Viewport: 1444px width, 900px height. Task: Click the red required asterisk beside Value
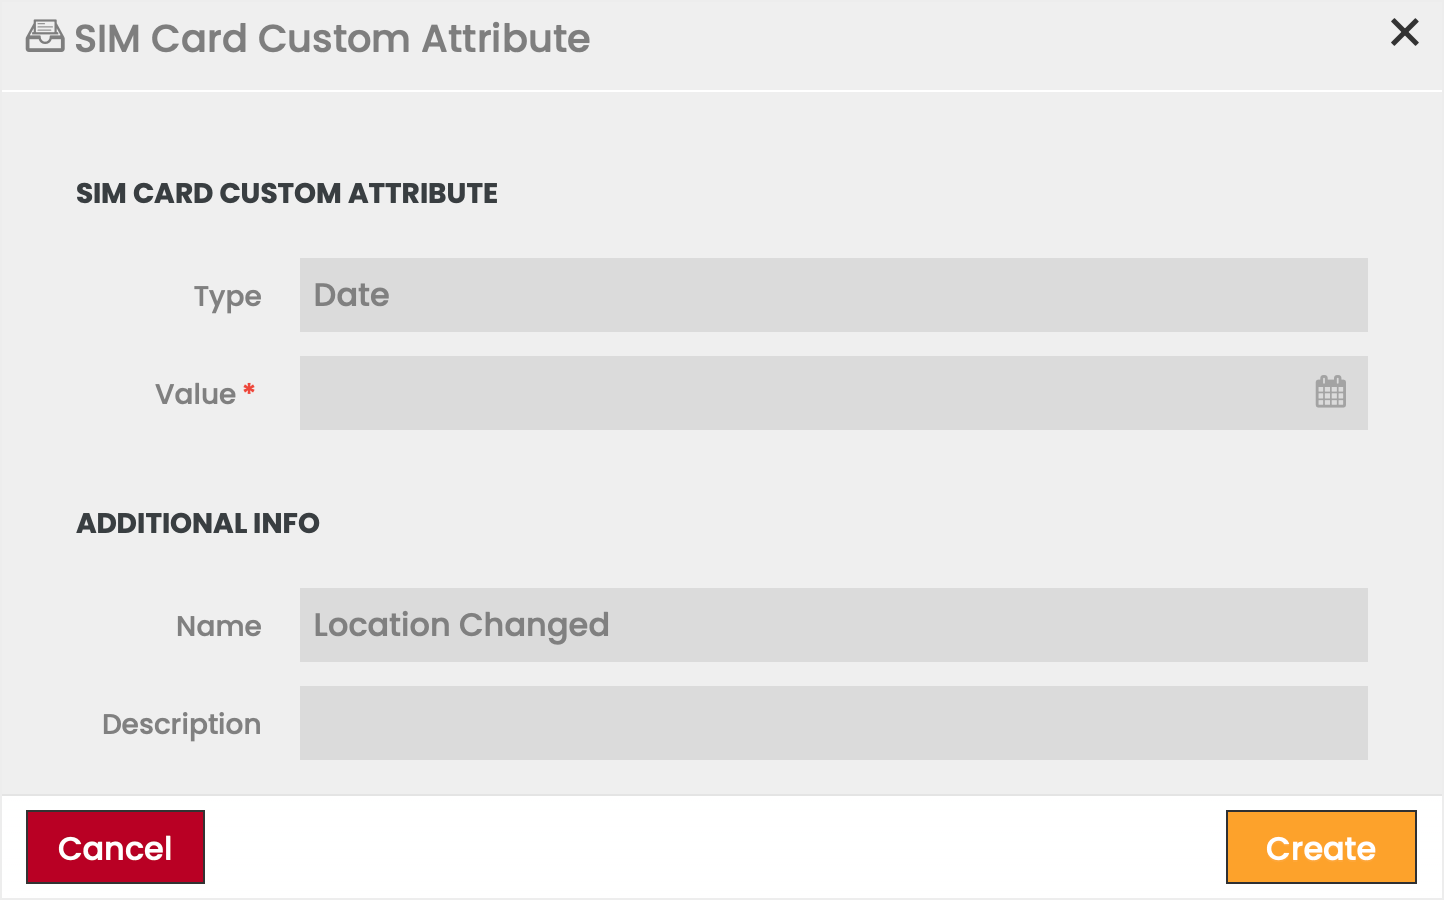click(249, 390)
